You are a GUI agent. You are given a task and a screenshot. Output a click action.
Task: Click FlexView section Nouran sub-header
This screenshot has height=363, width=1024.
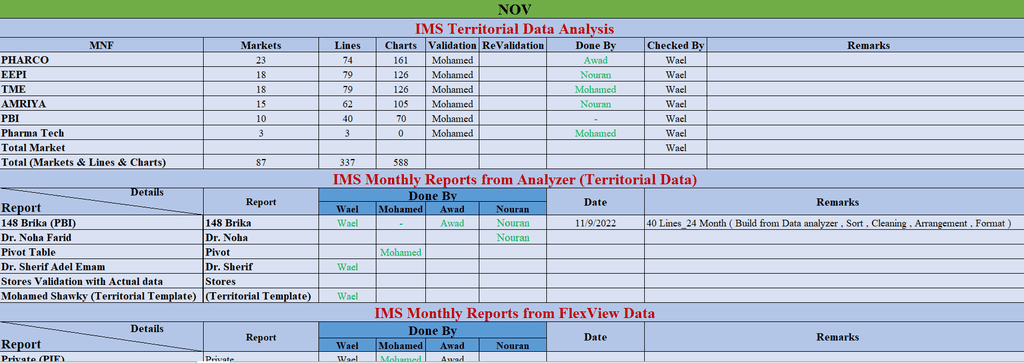(513, 345)
